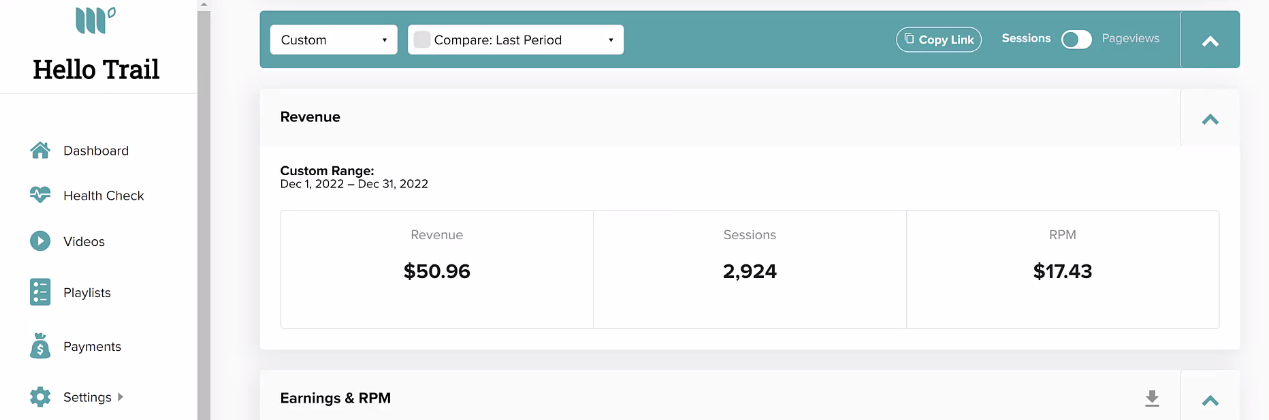This screenshot has width=1269, height=420.
Task: Click the Pageviews toggle label
Action: 1130,38
